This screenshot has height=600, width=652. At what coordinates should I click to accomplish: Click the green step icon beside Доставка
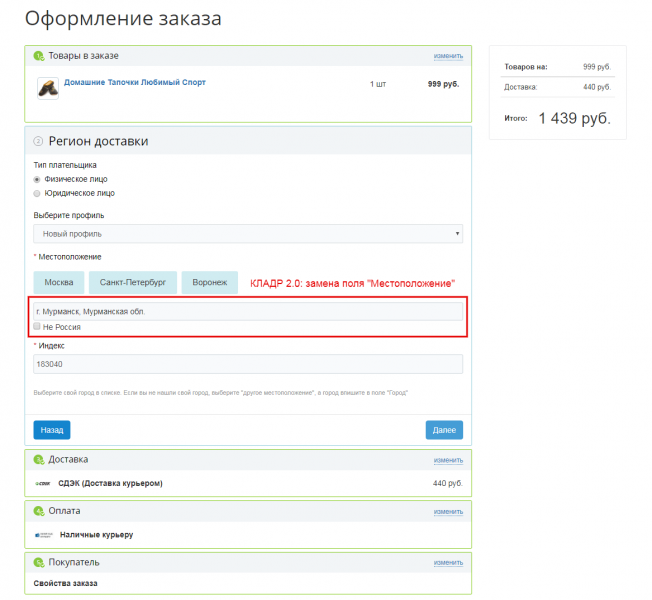pyautogui.click(x=38, y=460)
